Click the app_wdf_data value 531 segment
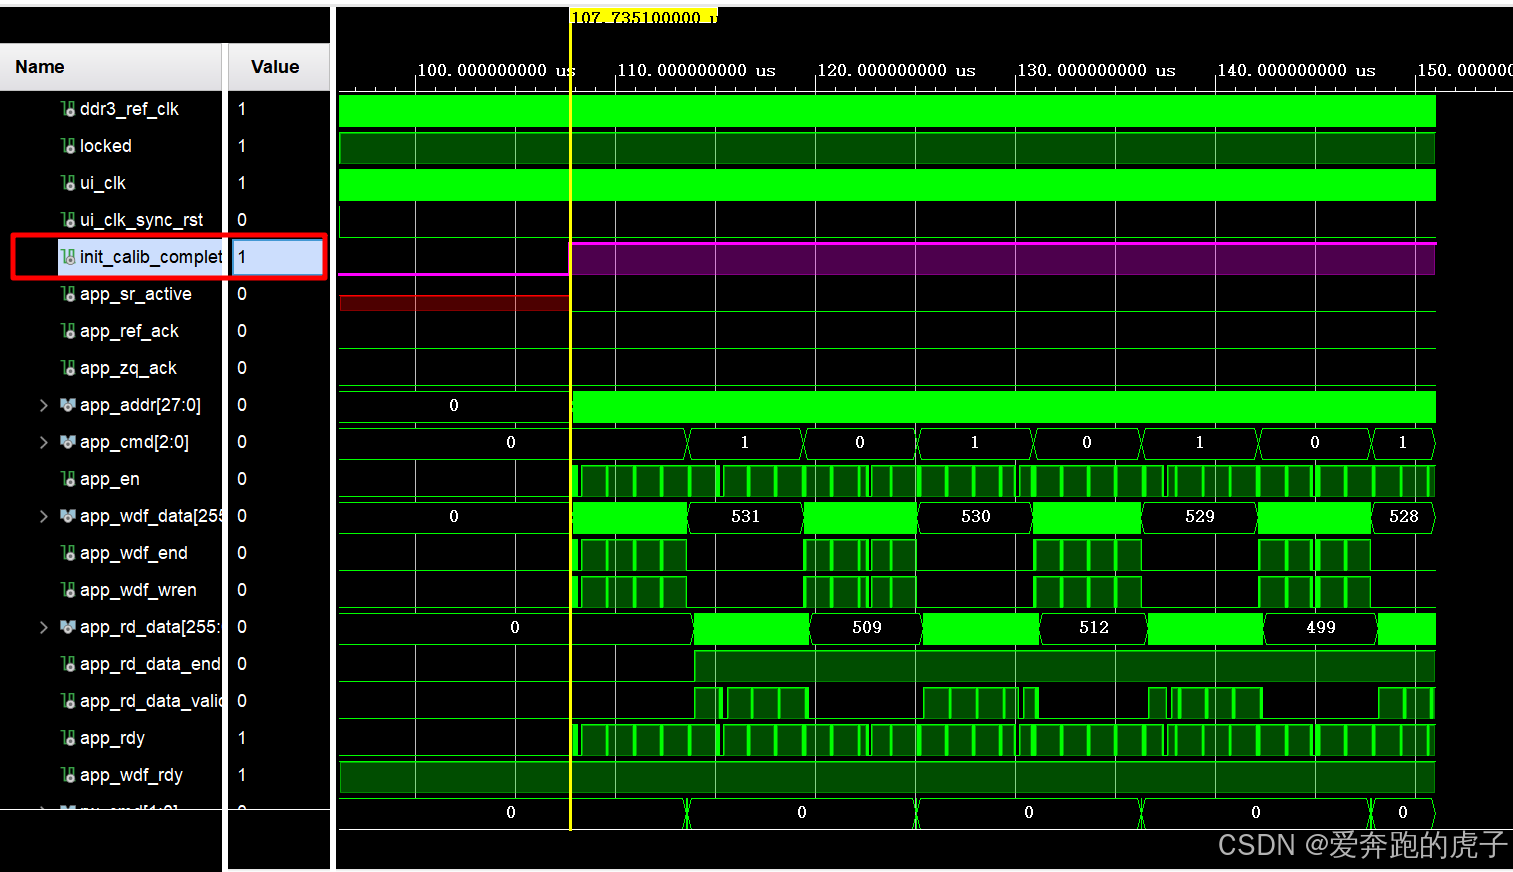The height and width of the screenshot is (872, 1513). pos(745,517)
